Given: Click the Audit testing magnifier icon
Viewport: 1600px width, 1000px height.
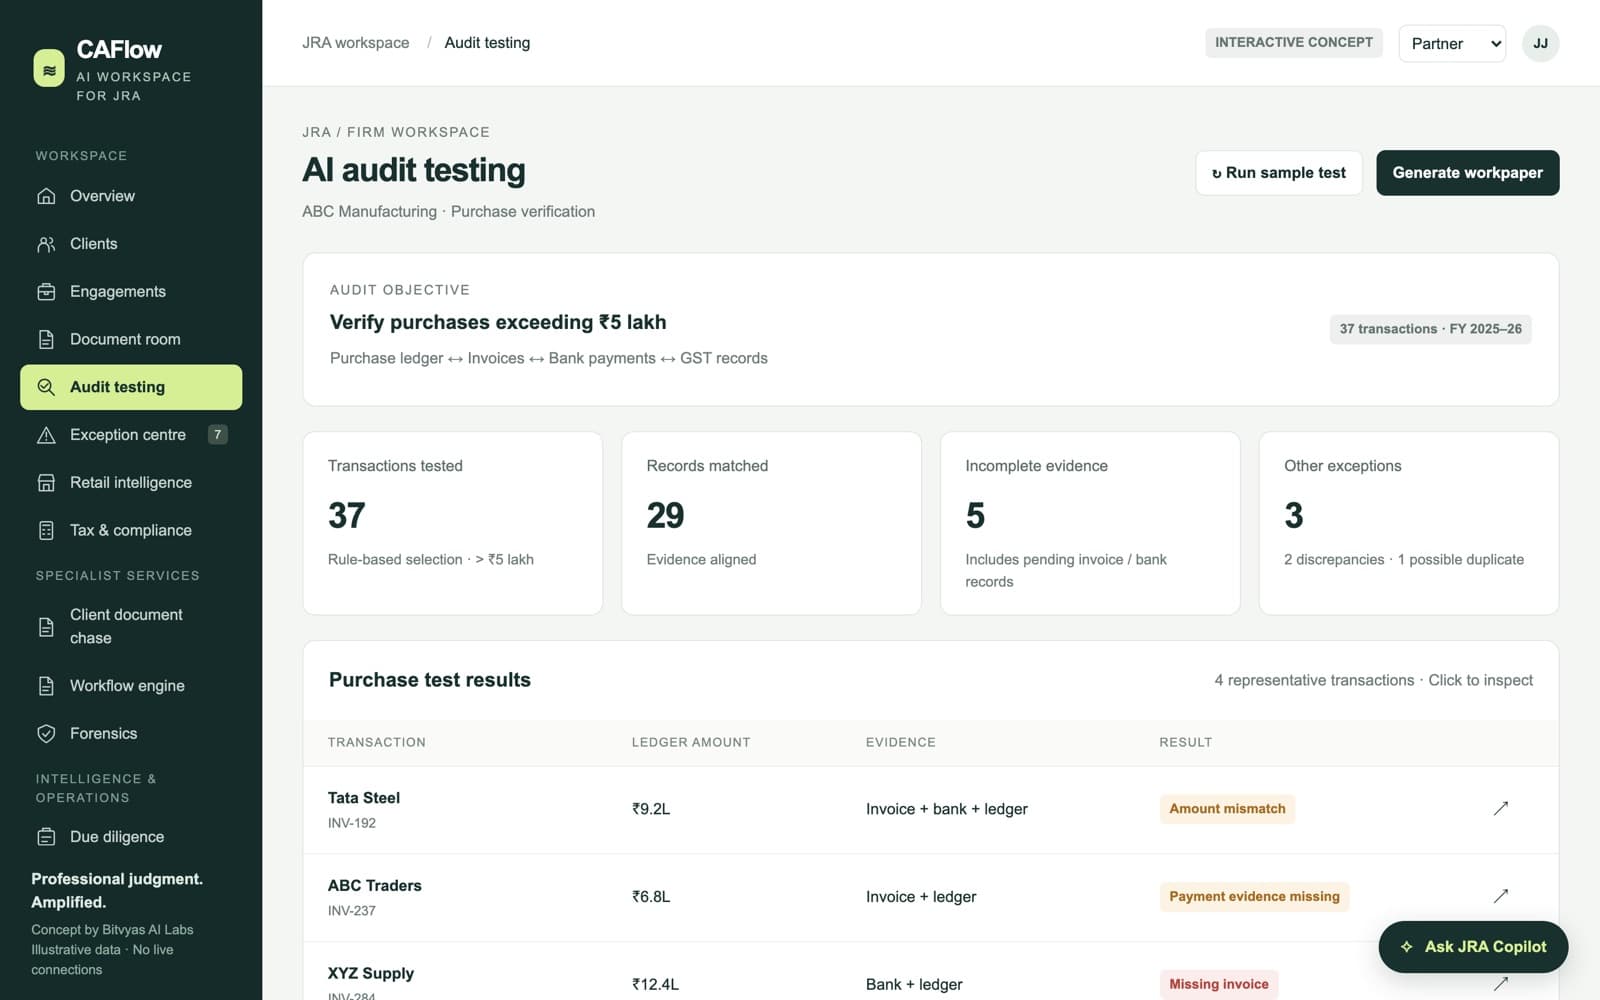Looking at the screenshot, I should tap(46, 387).
